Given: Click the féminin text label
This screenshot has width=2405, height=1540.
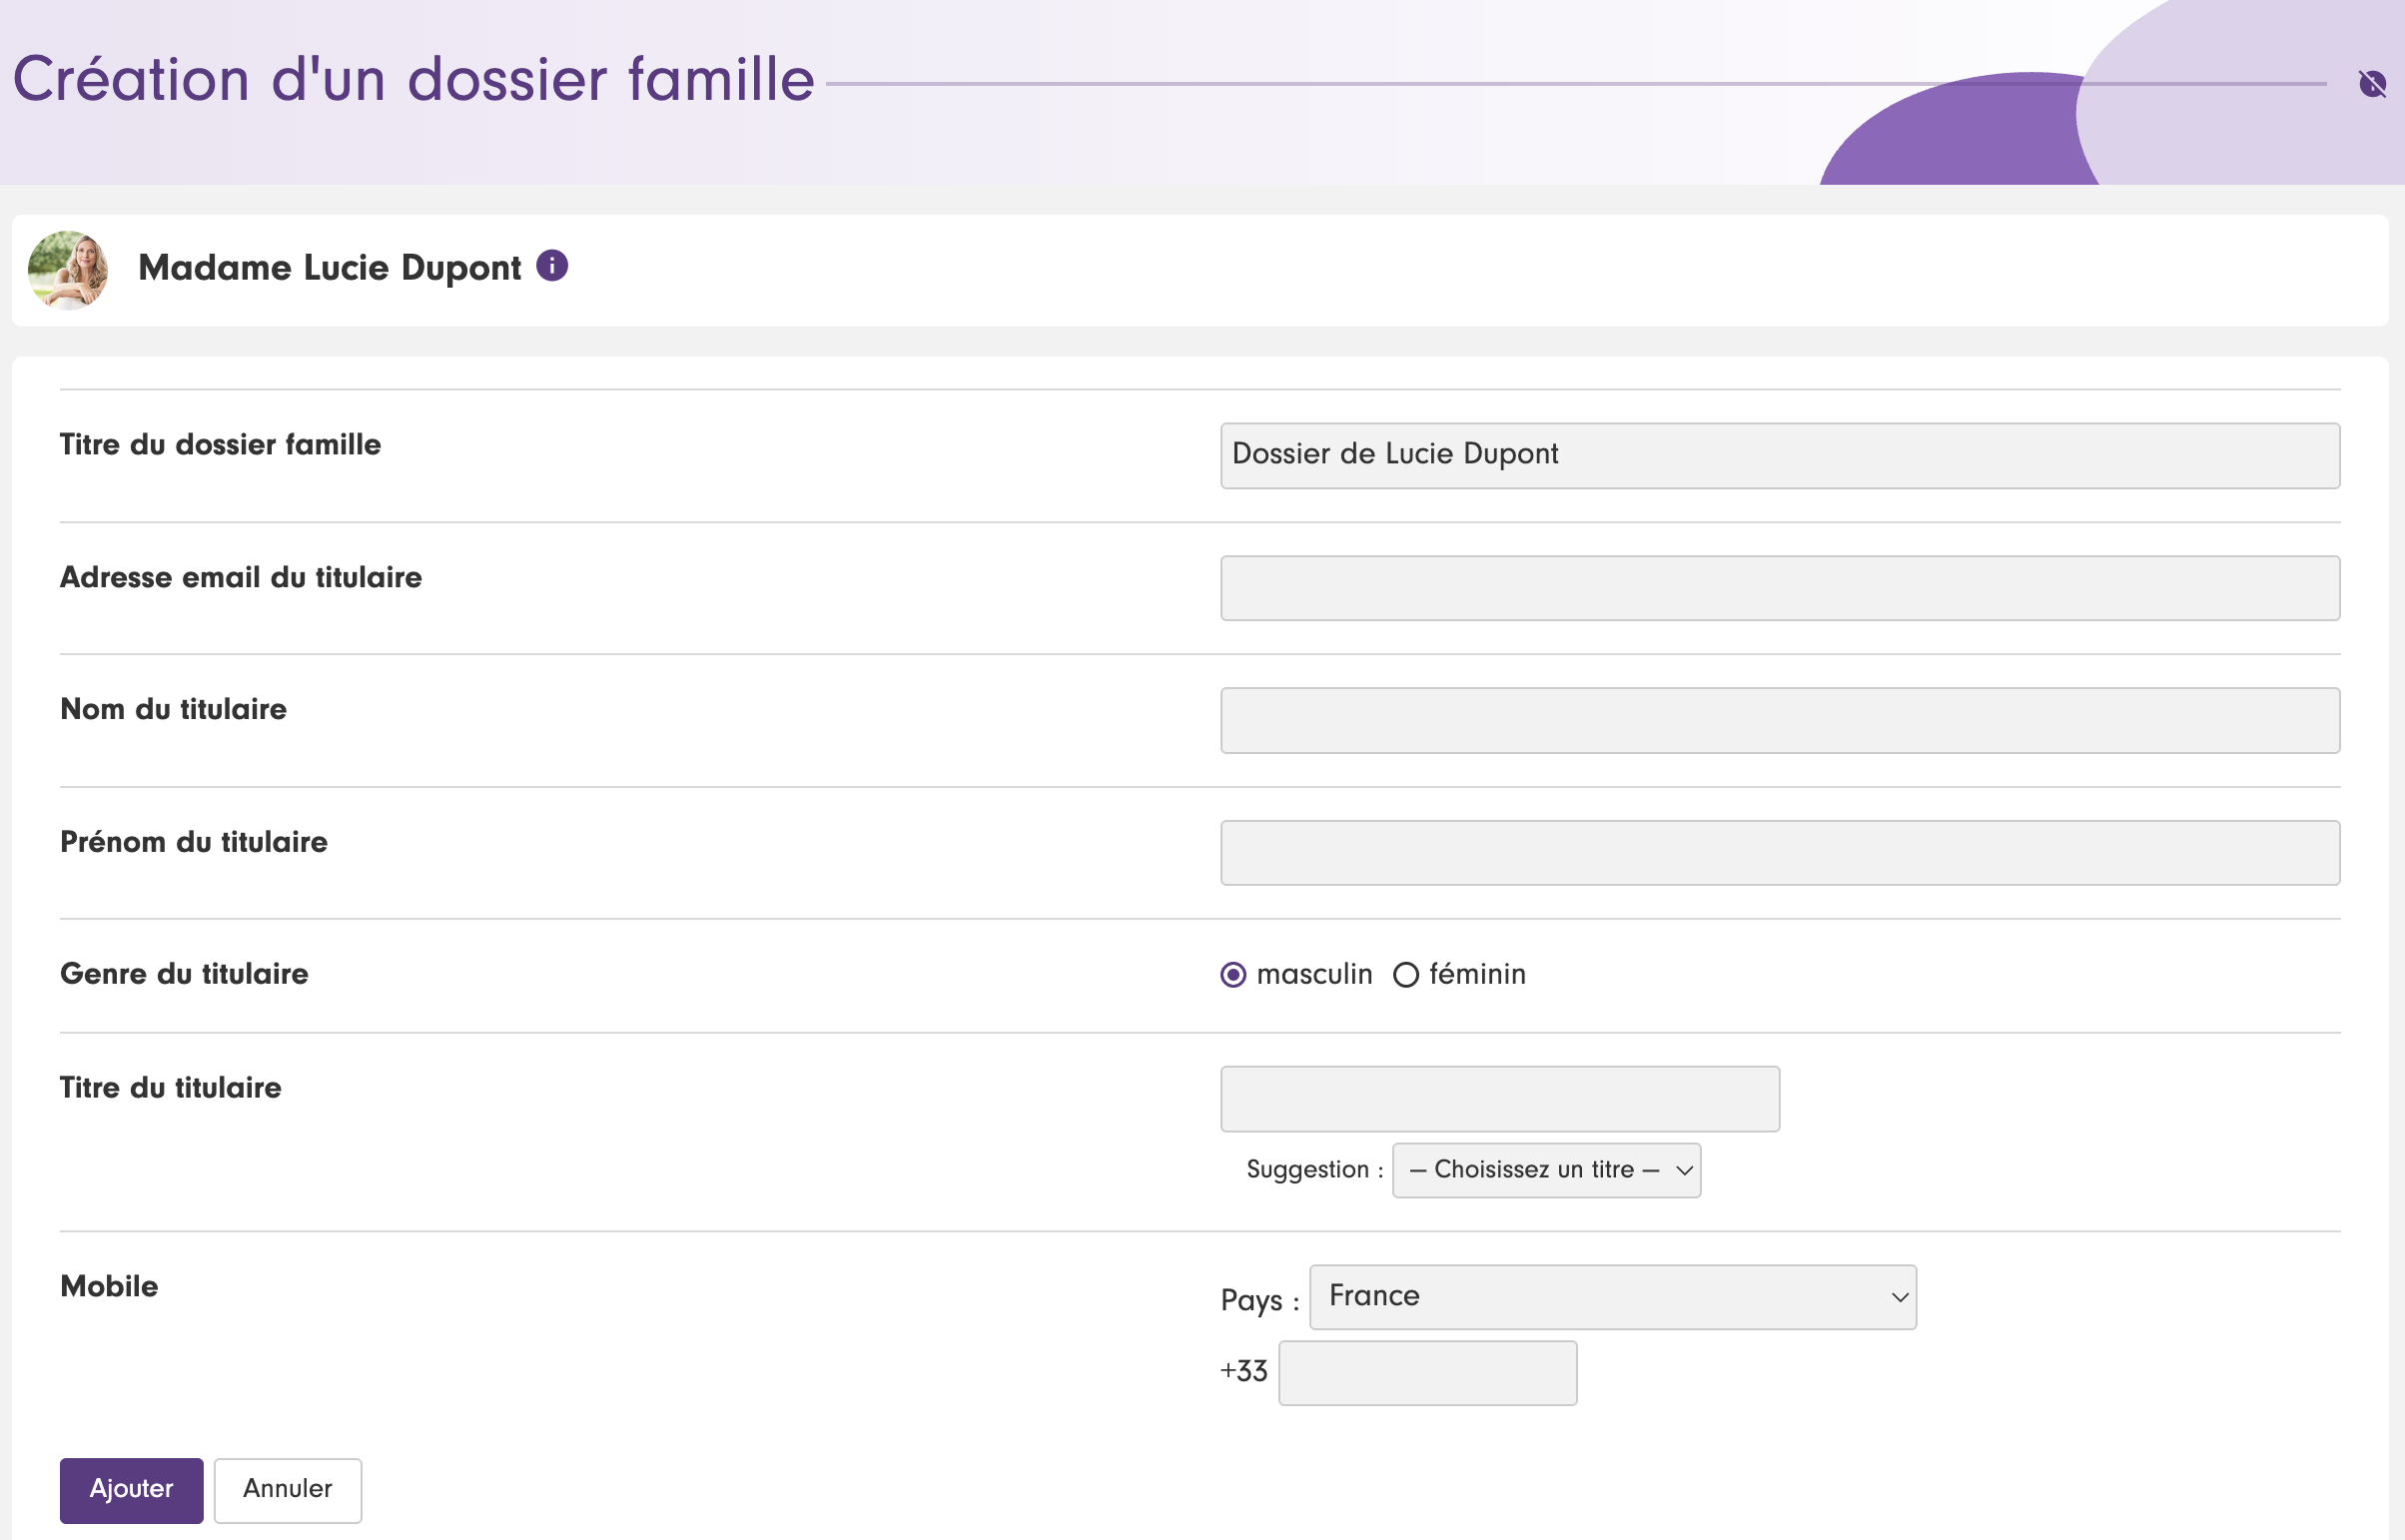Looking at the screenshot, I should point(1476,975).
